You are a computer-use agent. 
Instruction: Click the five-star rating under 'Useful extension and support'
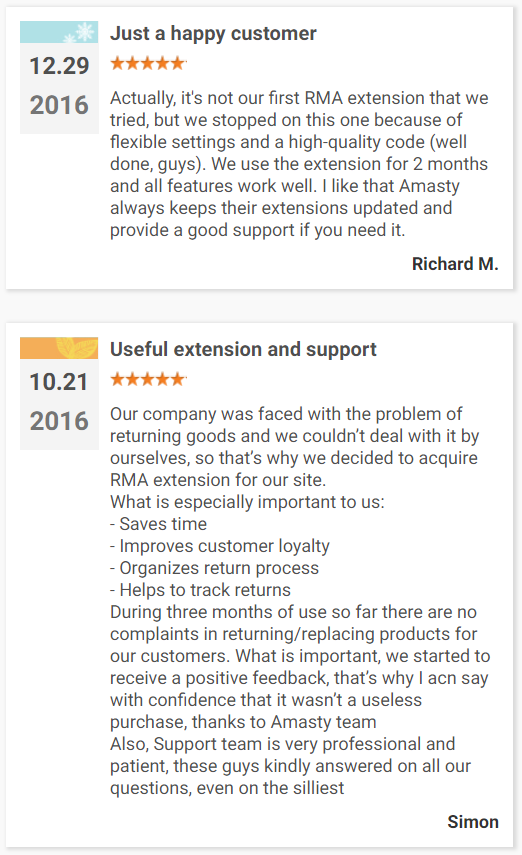(148, 379)
